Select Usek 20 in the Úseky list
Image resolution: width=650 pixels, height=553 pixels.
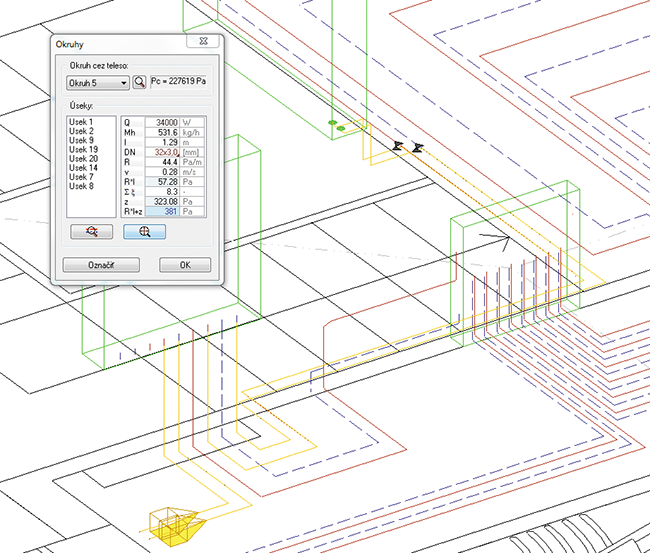click(x=83, y=158)
